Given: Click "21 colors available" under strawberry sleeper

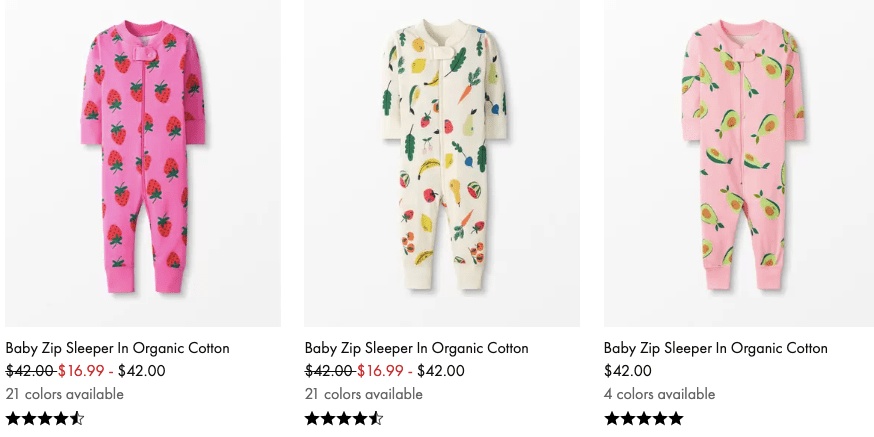Looking at the screenshot, I should point(65,394).
